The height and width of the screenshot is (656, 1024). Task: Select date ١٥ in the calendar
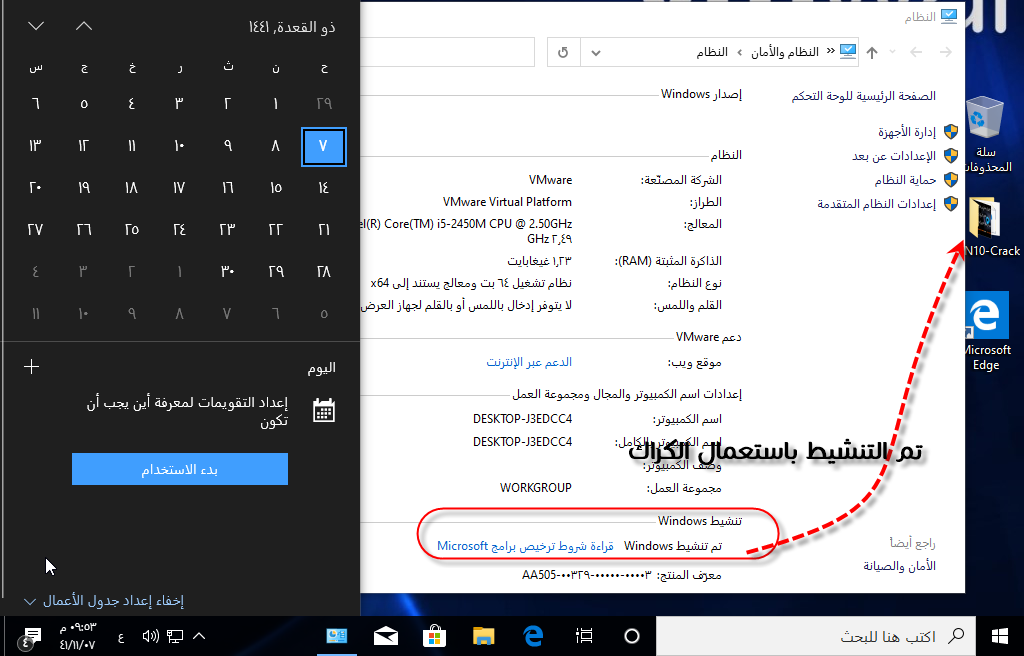click(x=276, y=188)
